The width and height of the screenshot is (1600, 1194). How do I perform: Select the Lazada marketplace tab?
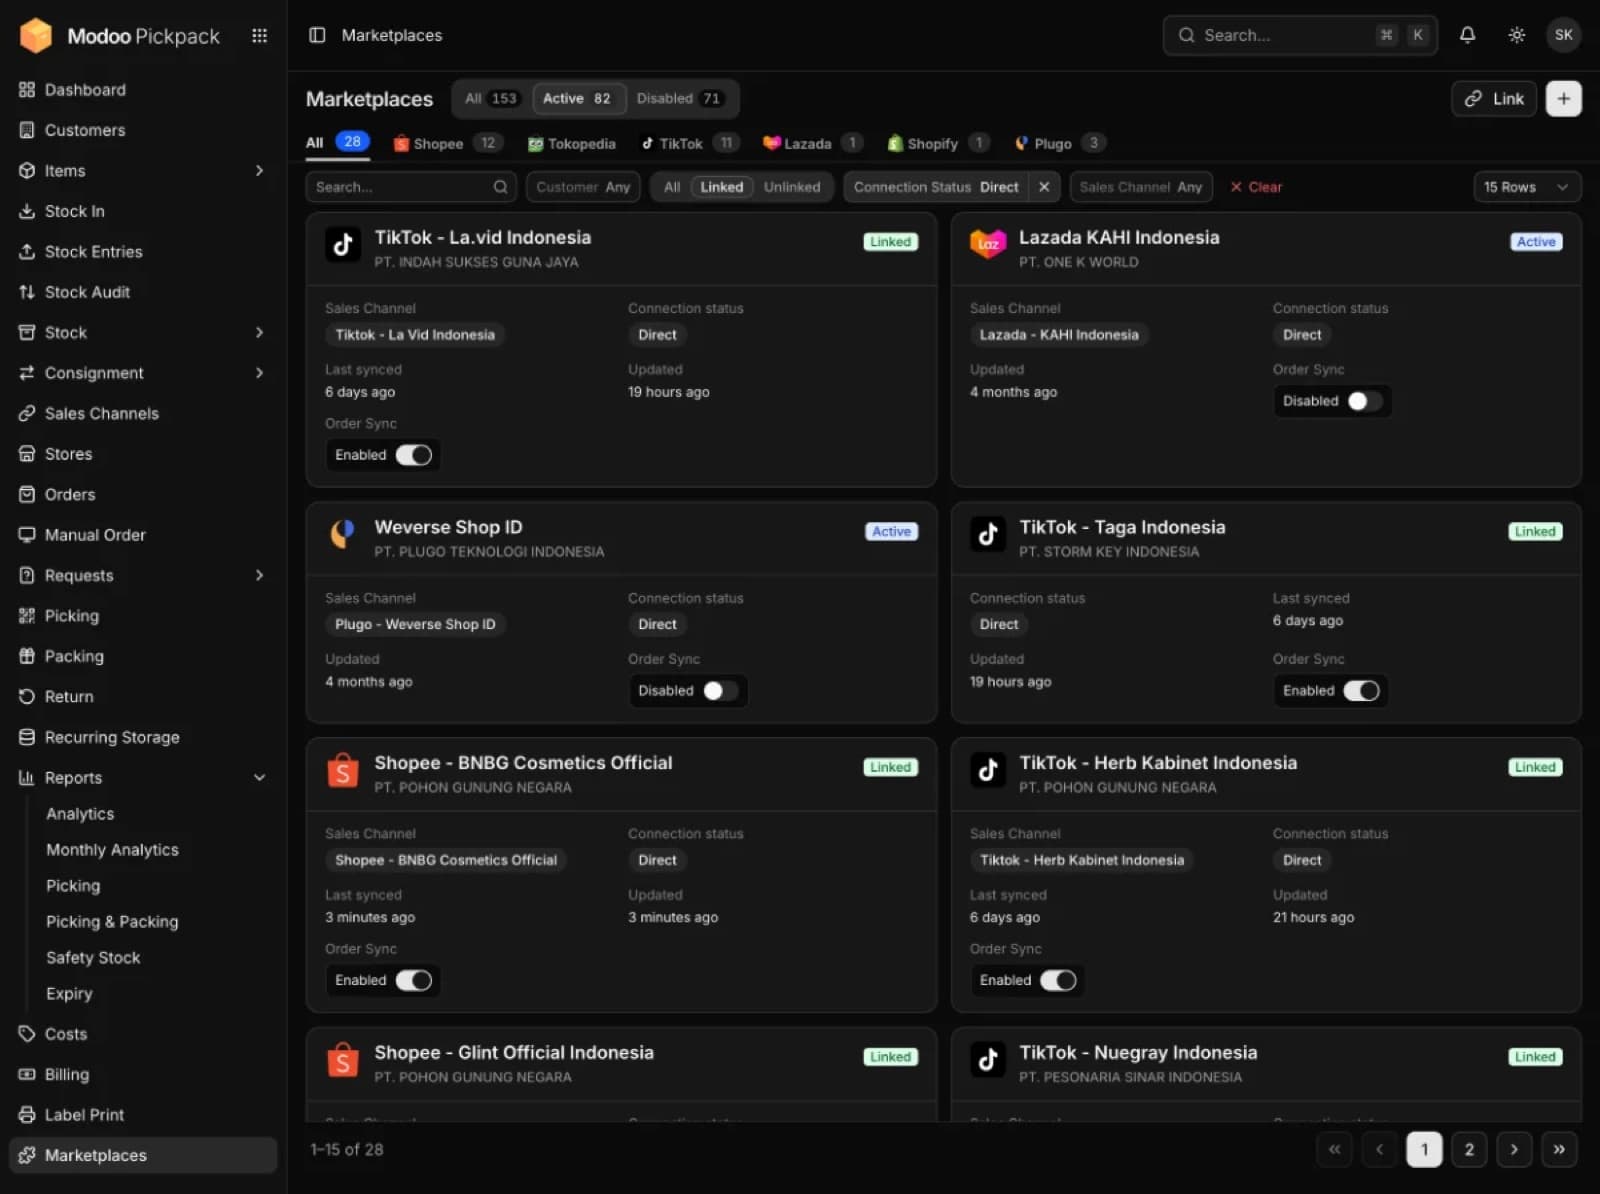[812, 143]
